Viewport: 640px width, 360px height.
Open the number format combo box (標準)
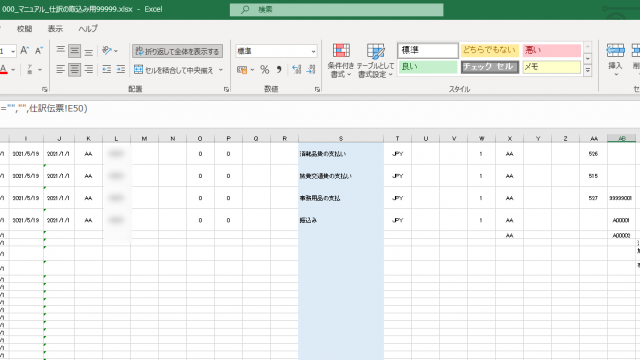click(x=276, y=51)
